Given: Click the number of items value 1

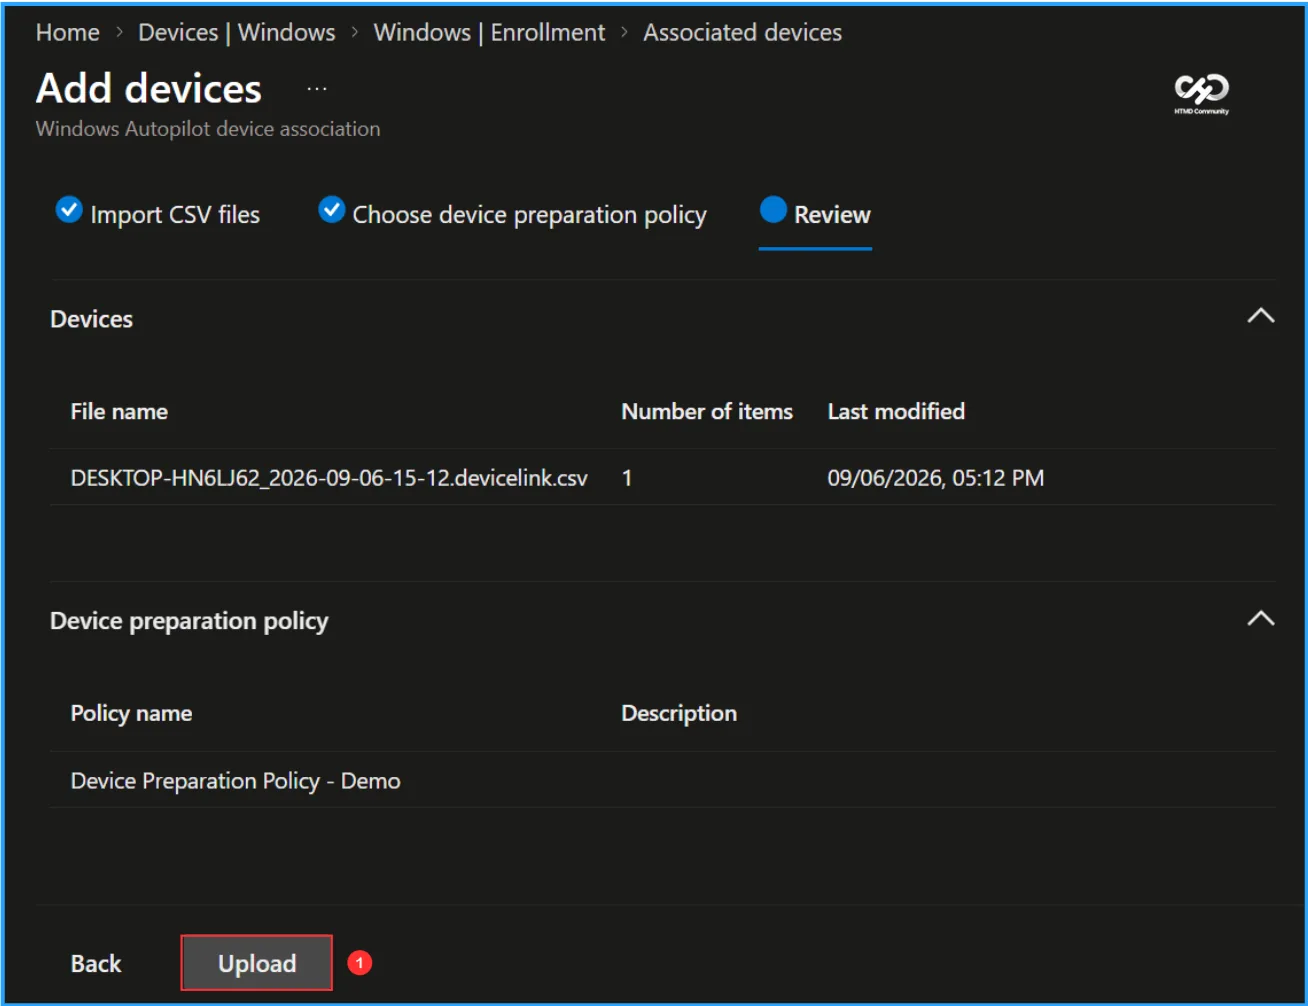Looking at the screenshot, I should pos(627,478).
